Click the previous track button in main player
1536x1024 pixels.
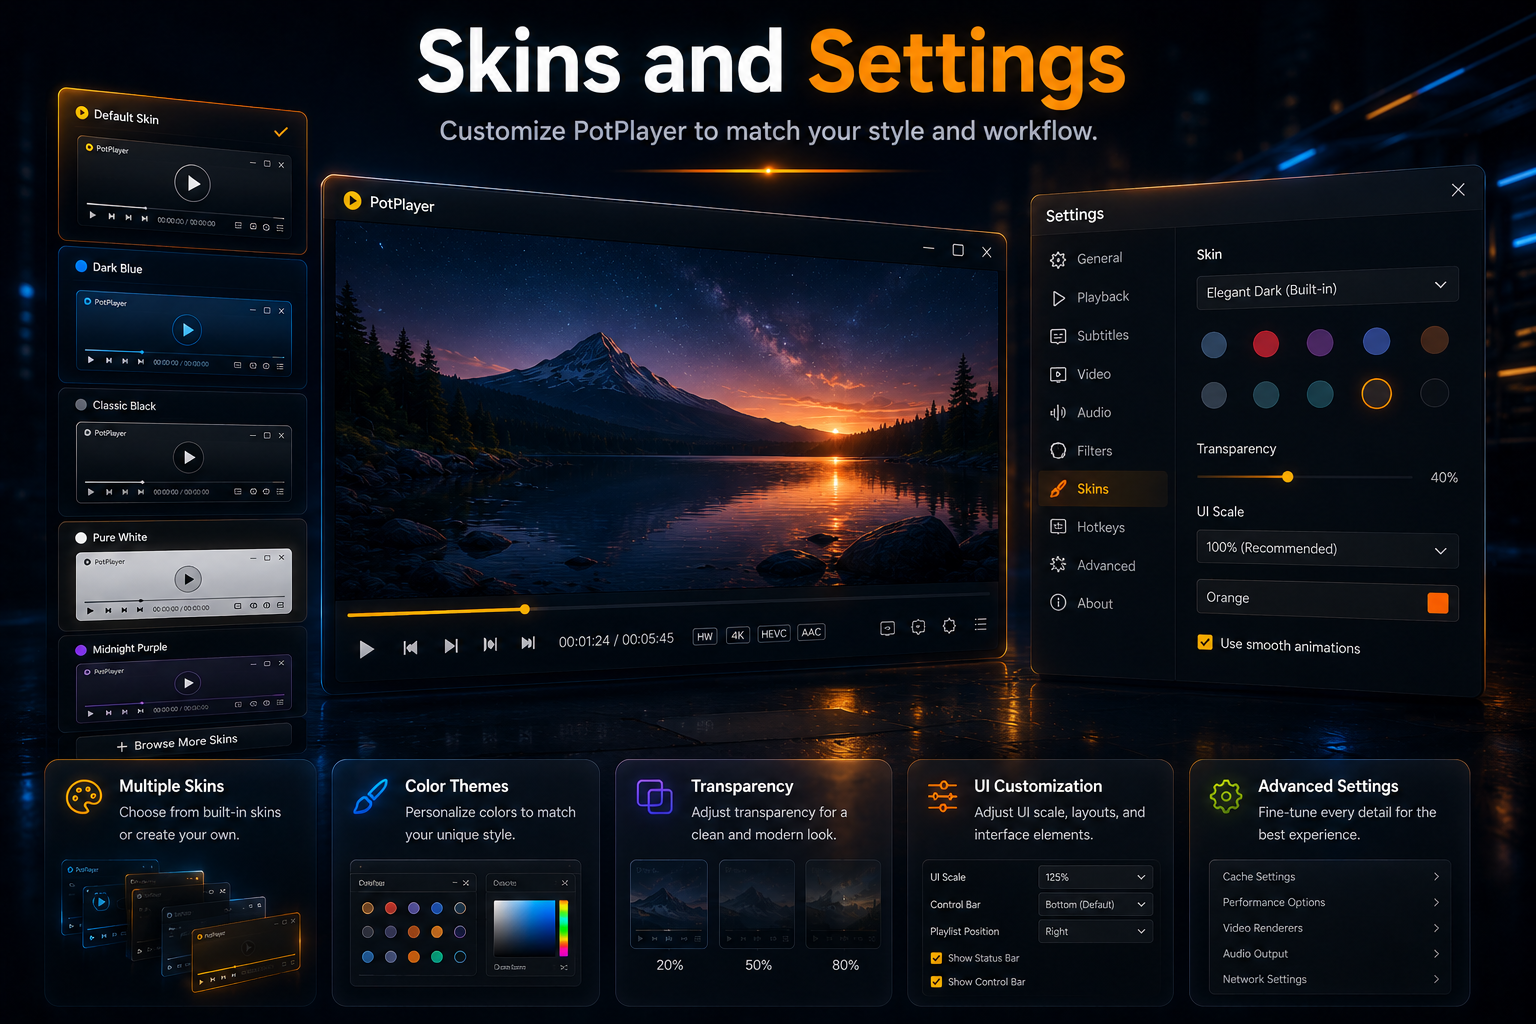(x=410, y=647)
